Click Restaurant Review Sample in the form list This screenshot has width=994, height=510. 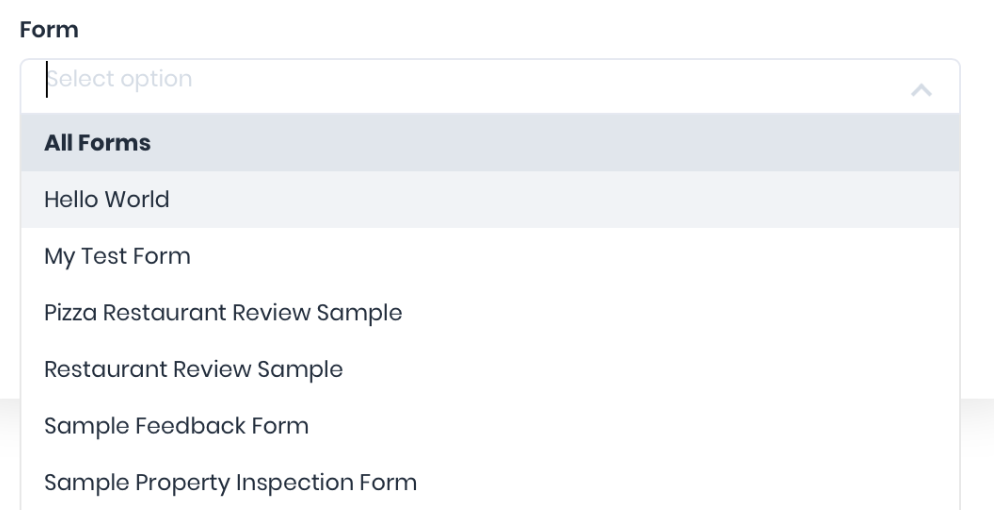click(193, 370)
